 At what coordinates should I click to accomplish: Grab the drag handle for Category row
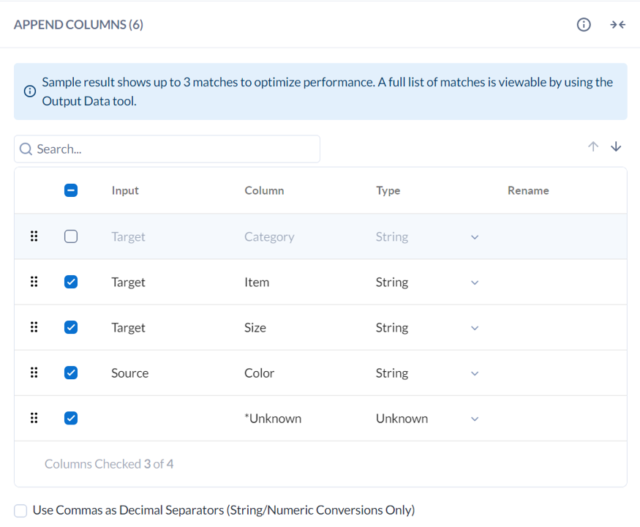pyautogui.click(x=34, y=236)
